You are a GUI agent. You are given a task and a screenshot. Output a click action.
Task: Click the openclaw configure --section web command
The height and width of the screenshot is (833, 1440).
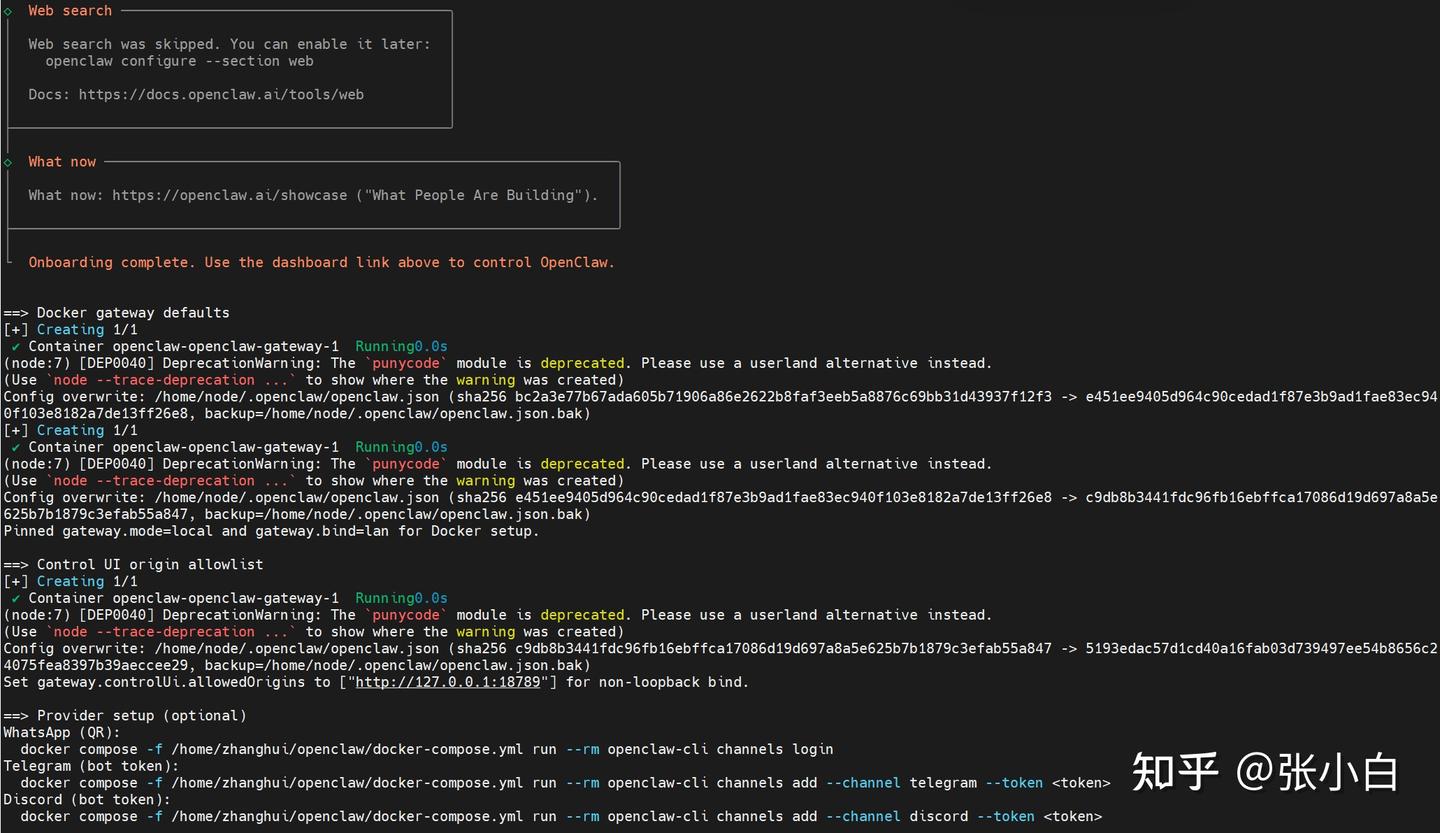coord(179,61)
